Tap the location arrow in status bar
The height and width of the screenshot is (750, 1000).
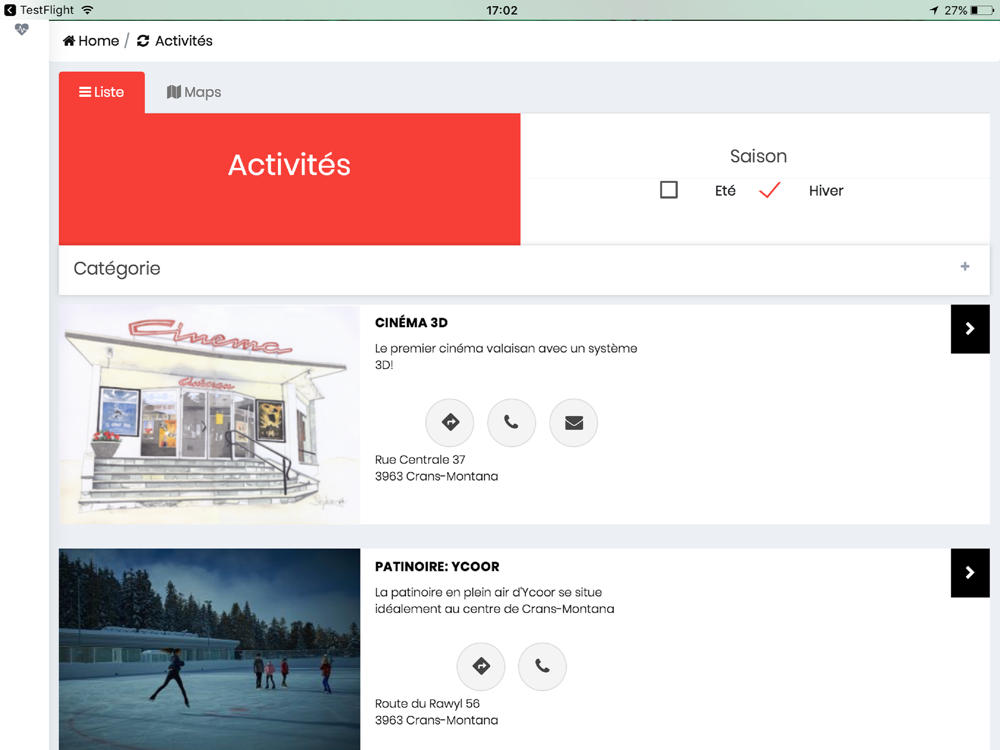coord(934,10)
